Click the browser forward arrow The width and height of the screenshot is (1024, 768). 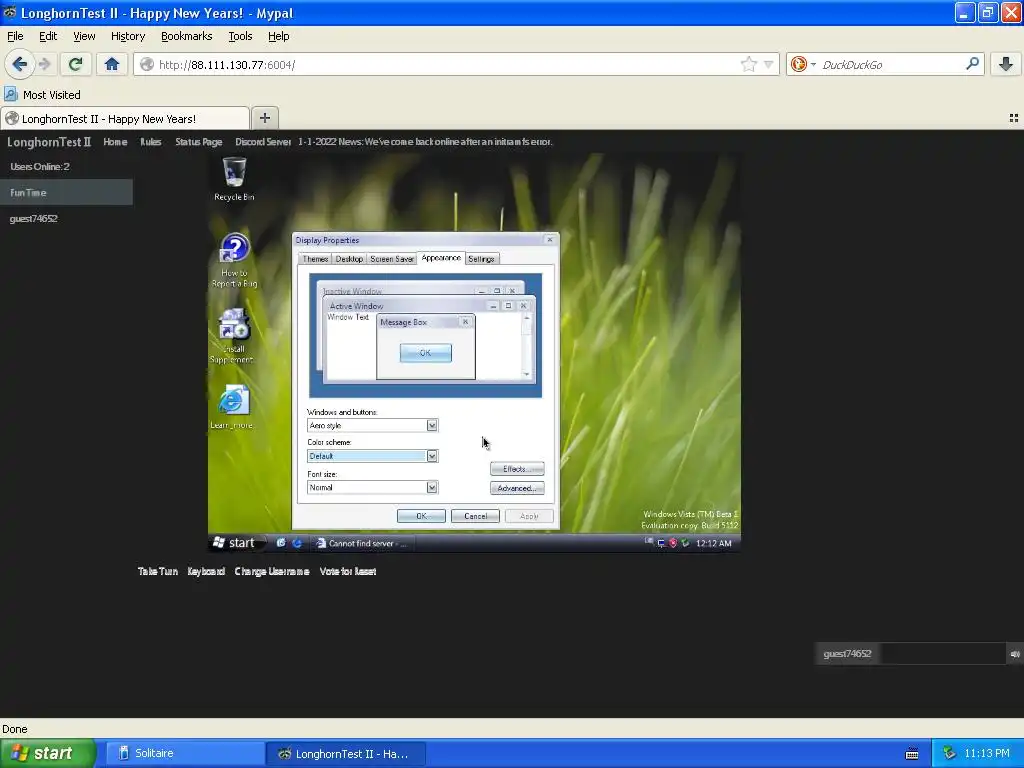[44, 64]
